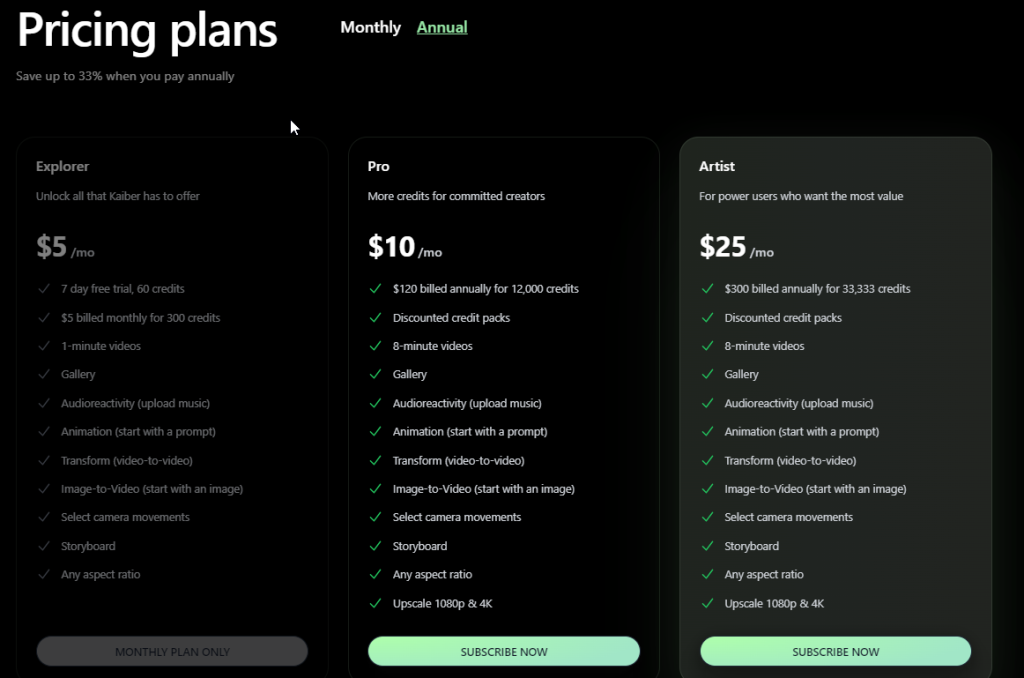Click the Pricing plans heading
This screenshot has height=678, width=1024.
point(147,31)
